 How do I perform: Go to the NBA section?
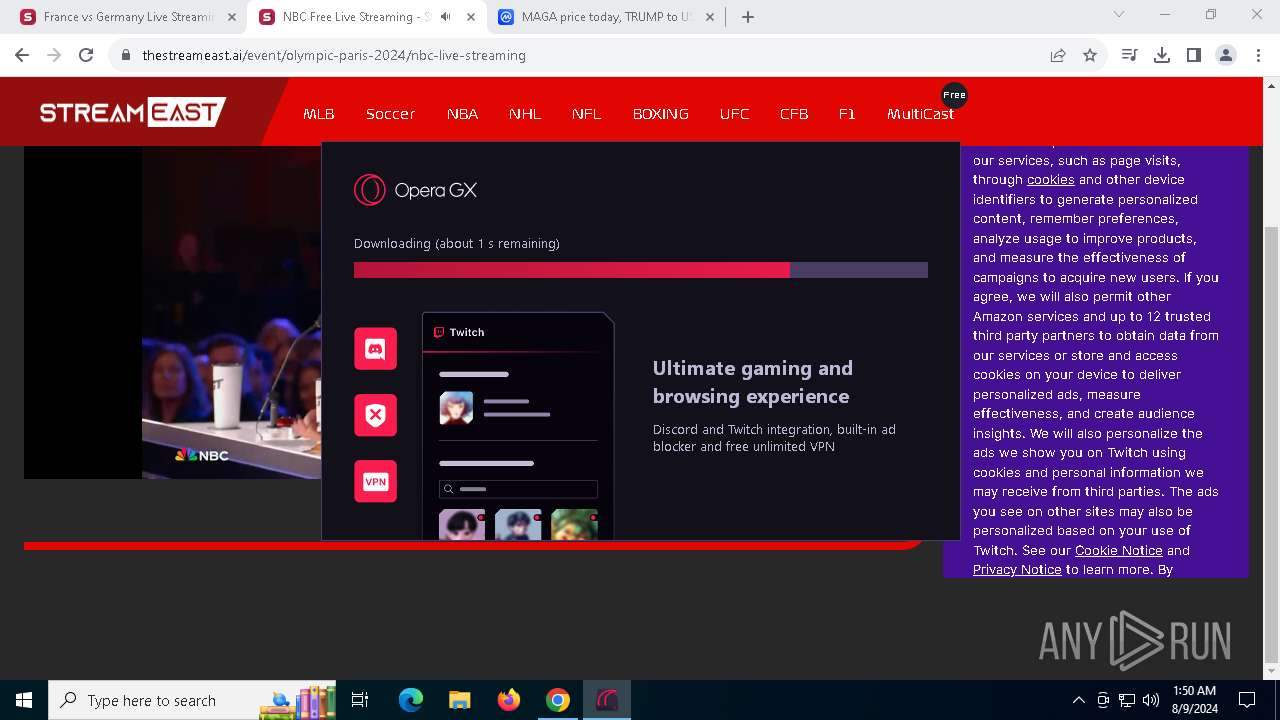point(462,114)
